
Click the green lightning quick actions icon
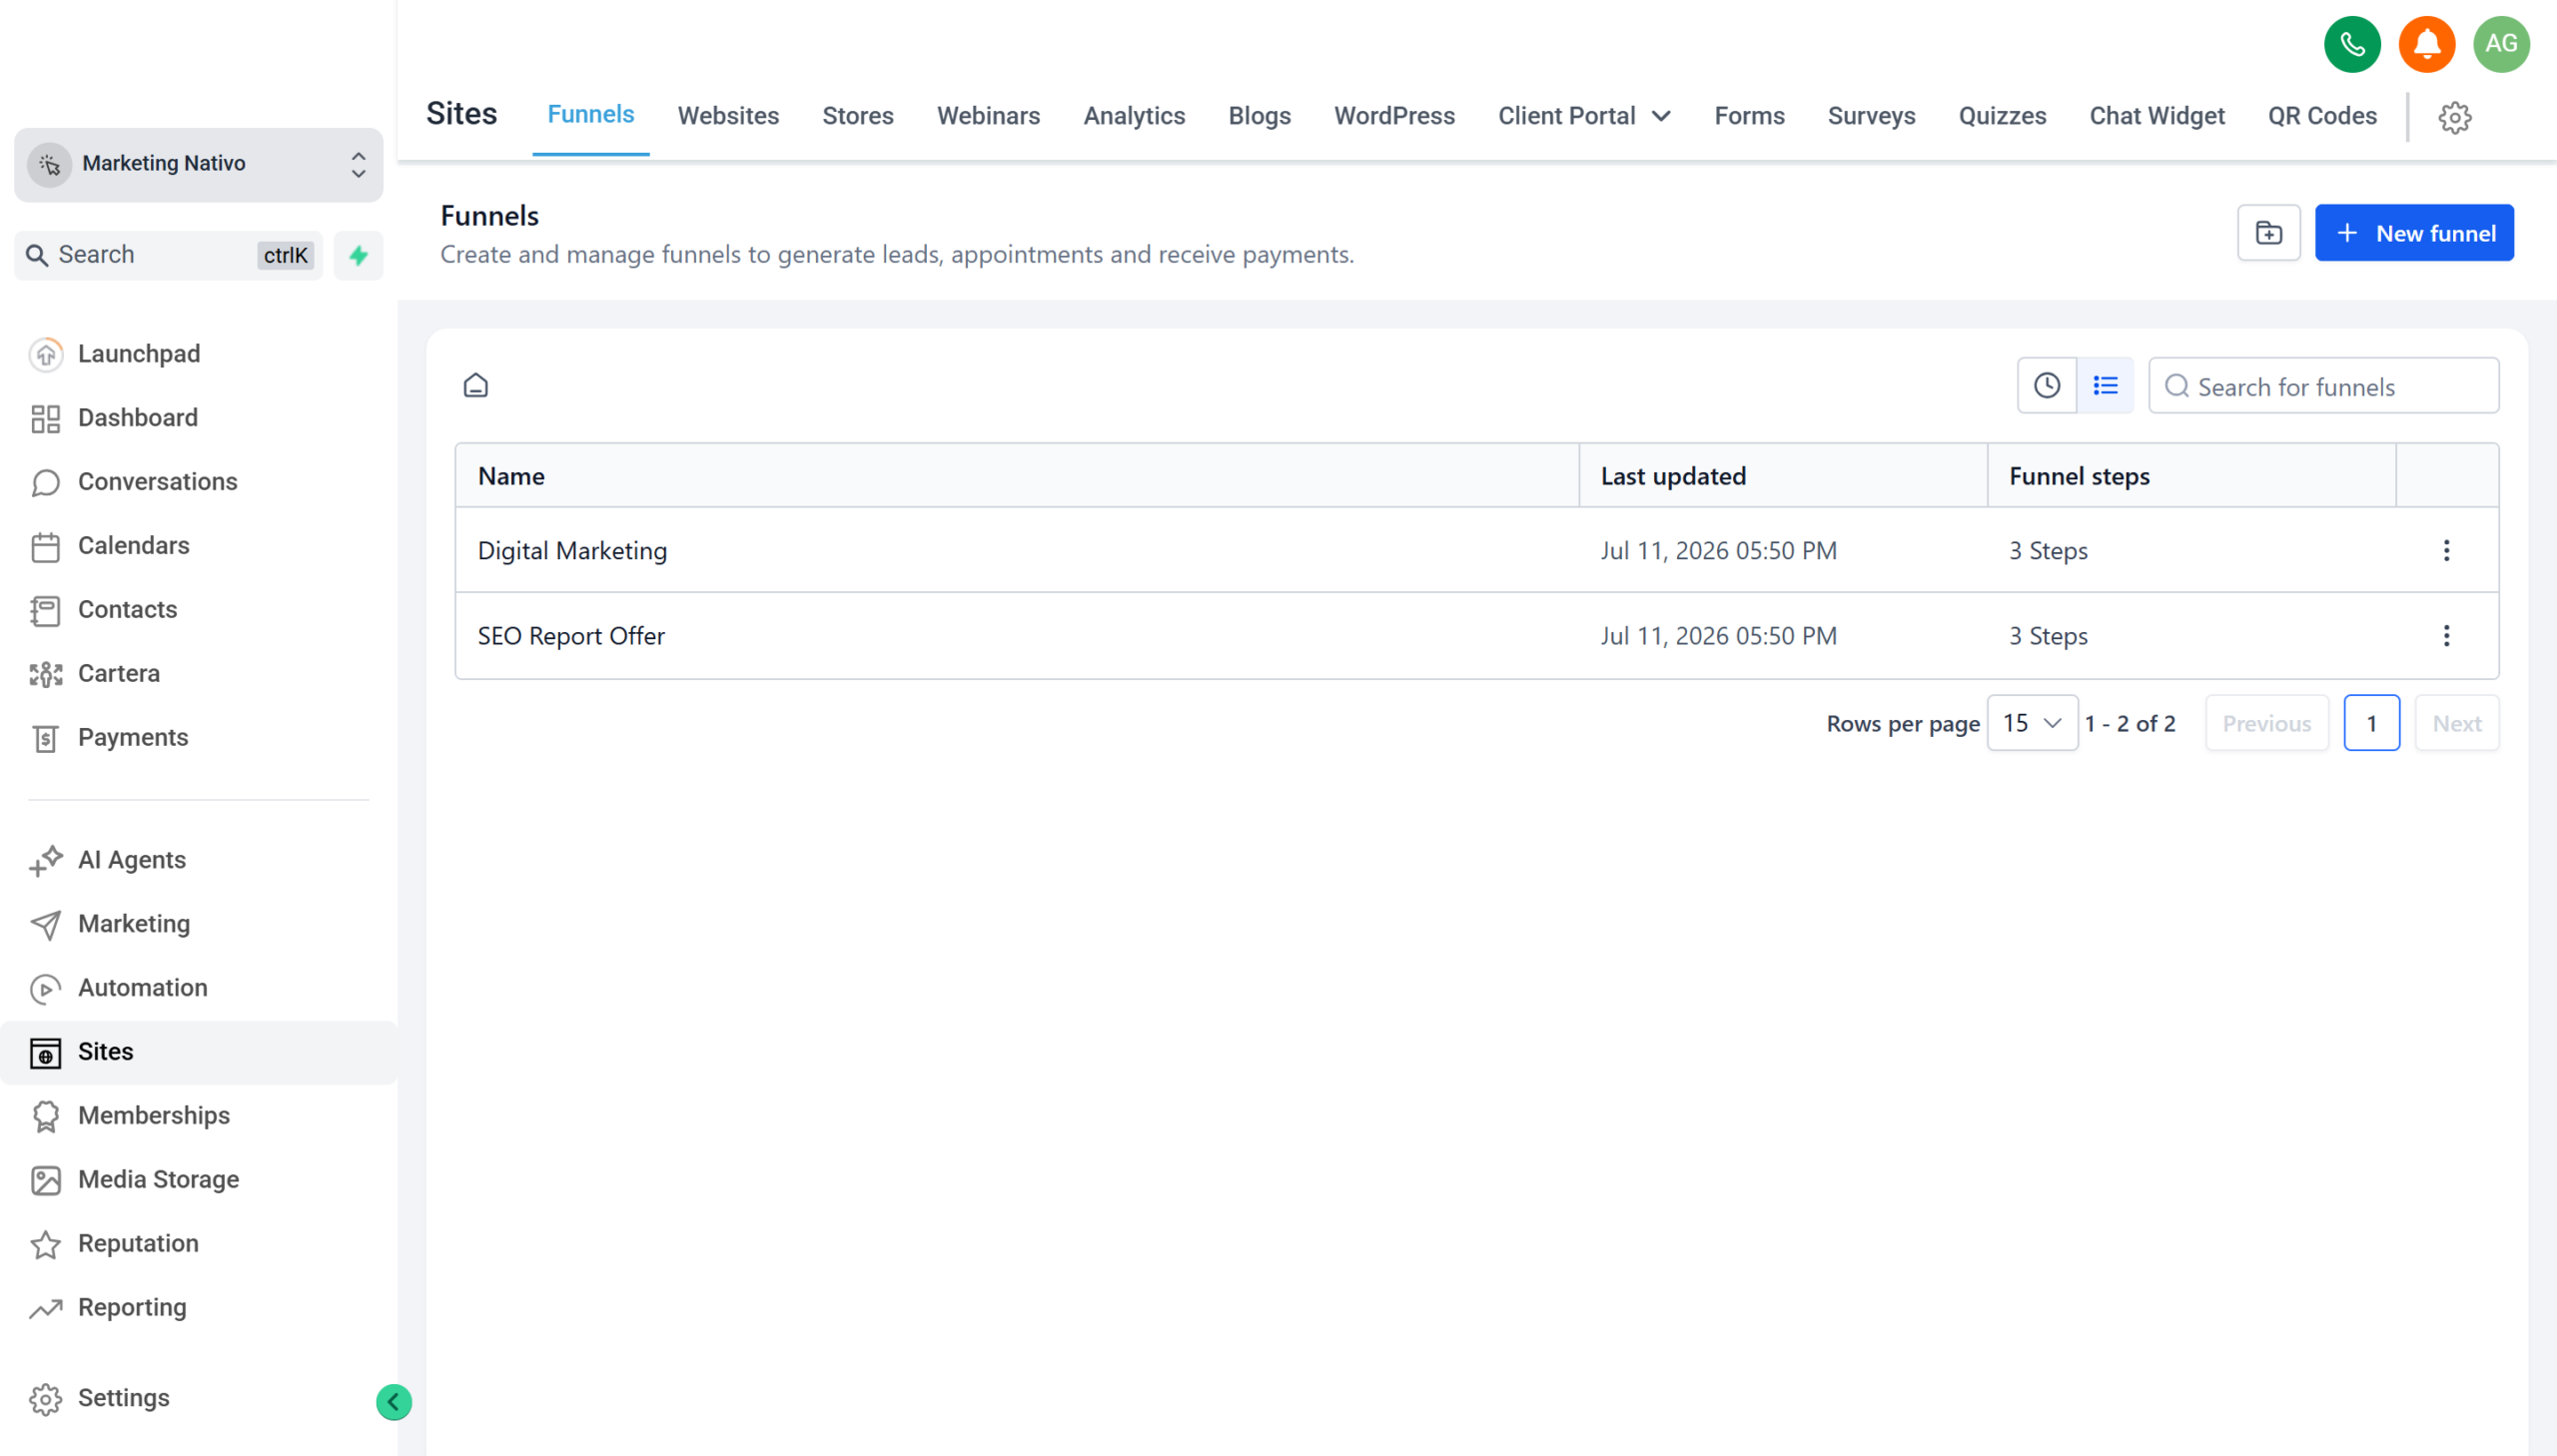tap(358, 255)
